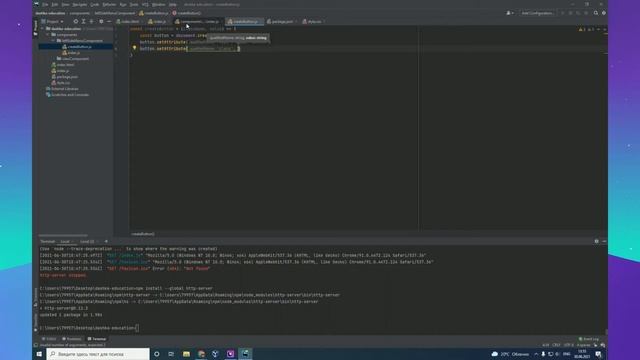Click the Search Everywhere magnifier icon

(596, 13)
